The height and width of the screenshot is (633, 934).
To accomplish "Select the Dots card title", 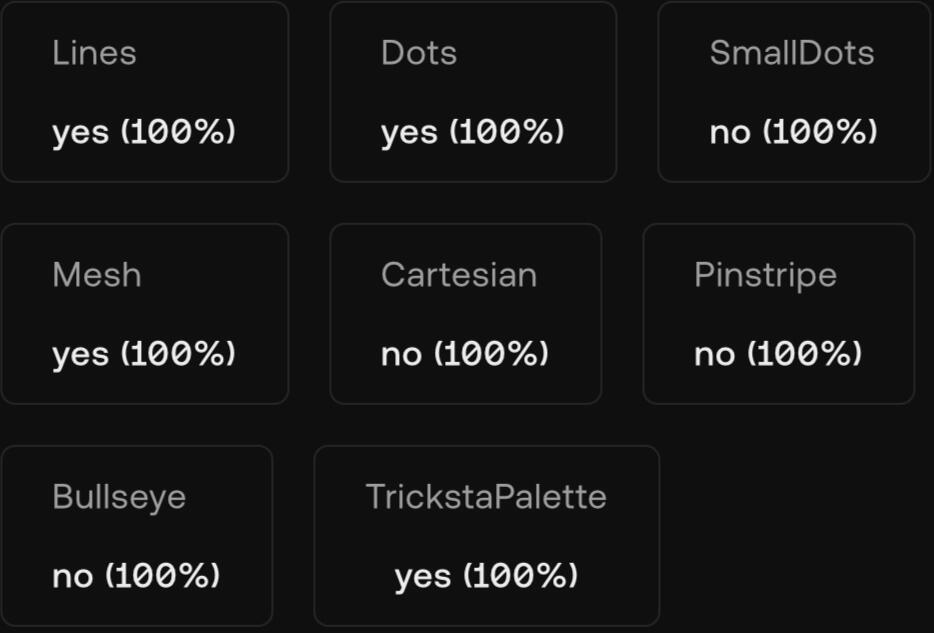I will 419,53.
